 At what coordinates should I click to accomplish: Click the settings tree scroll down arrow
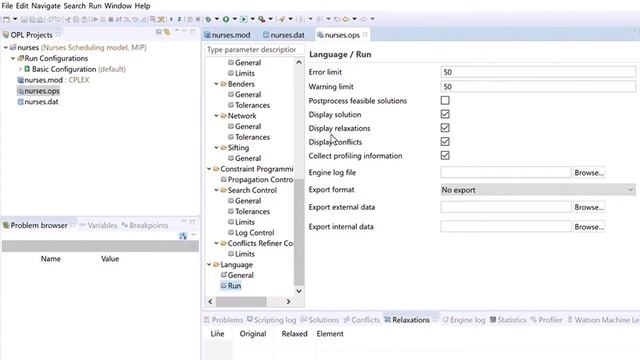click(x=299, y=291)
